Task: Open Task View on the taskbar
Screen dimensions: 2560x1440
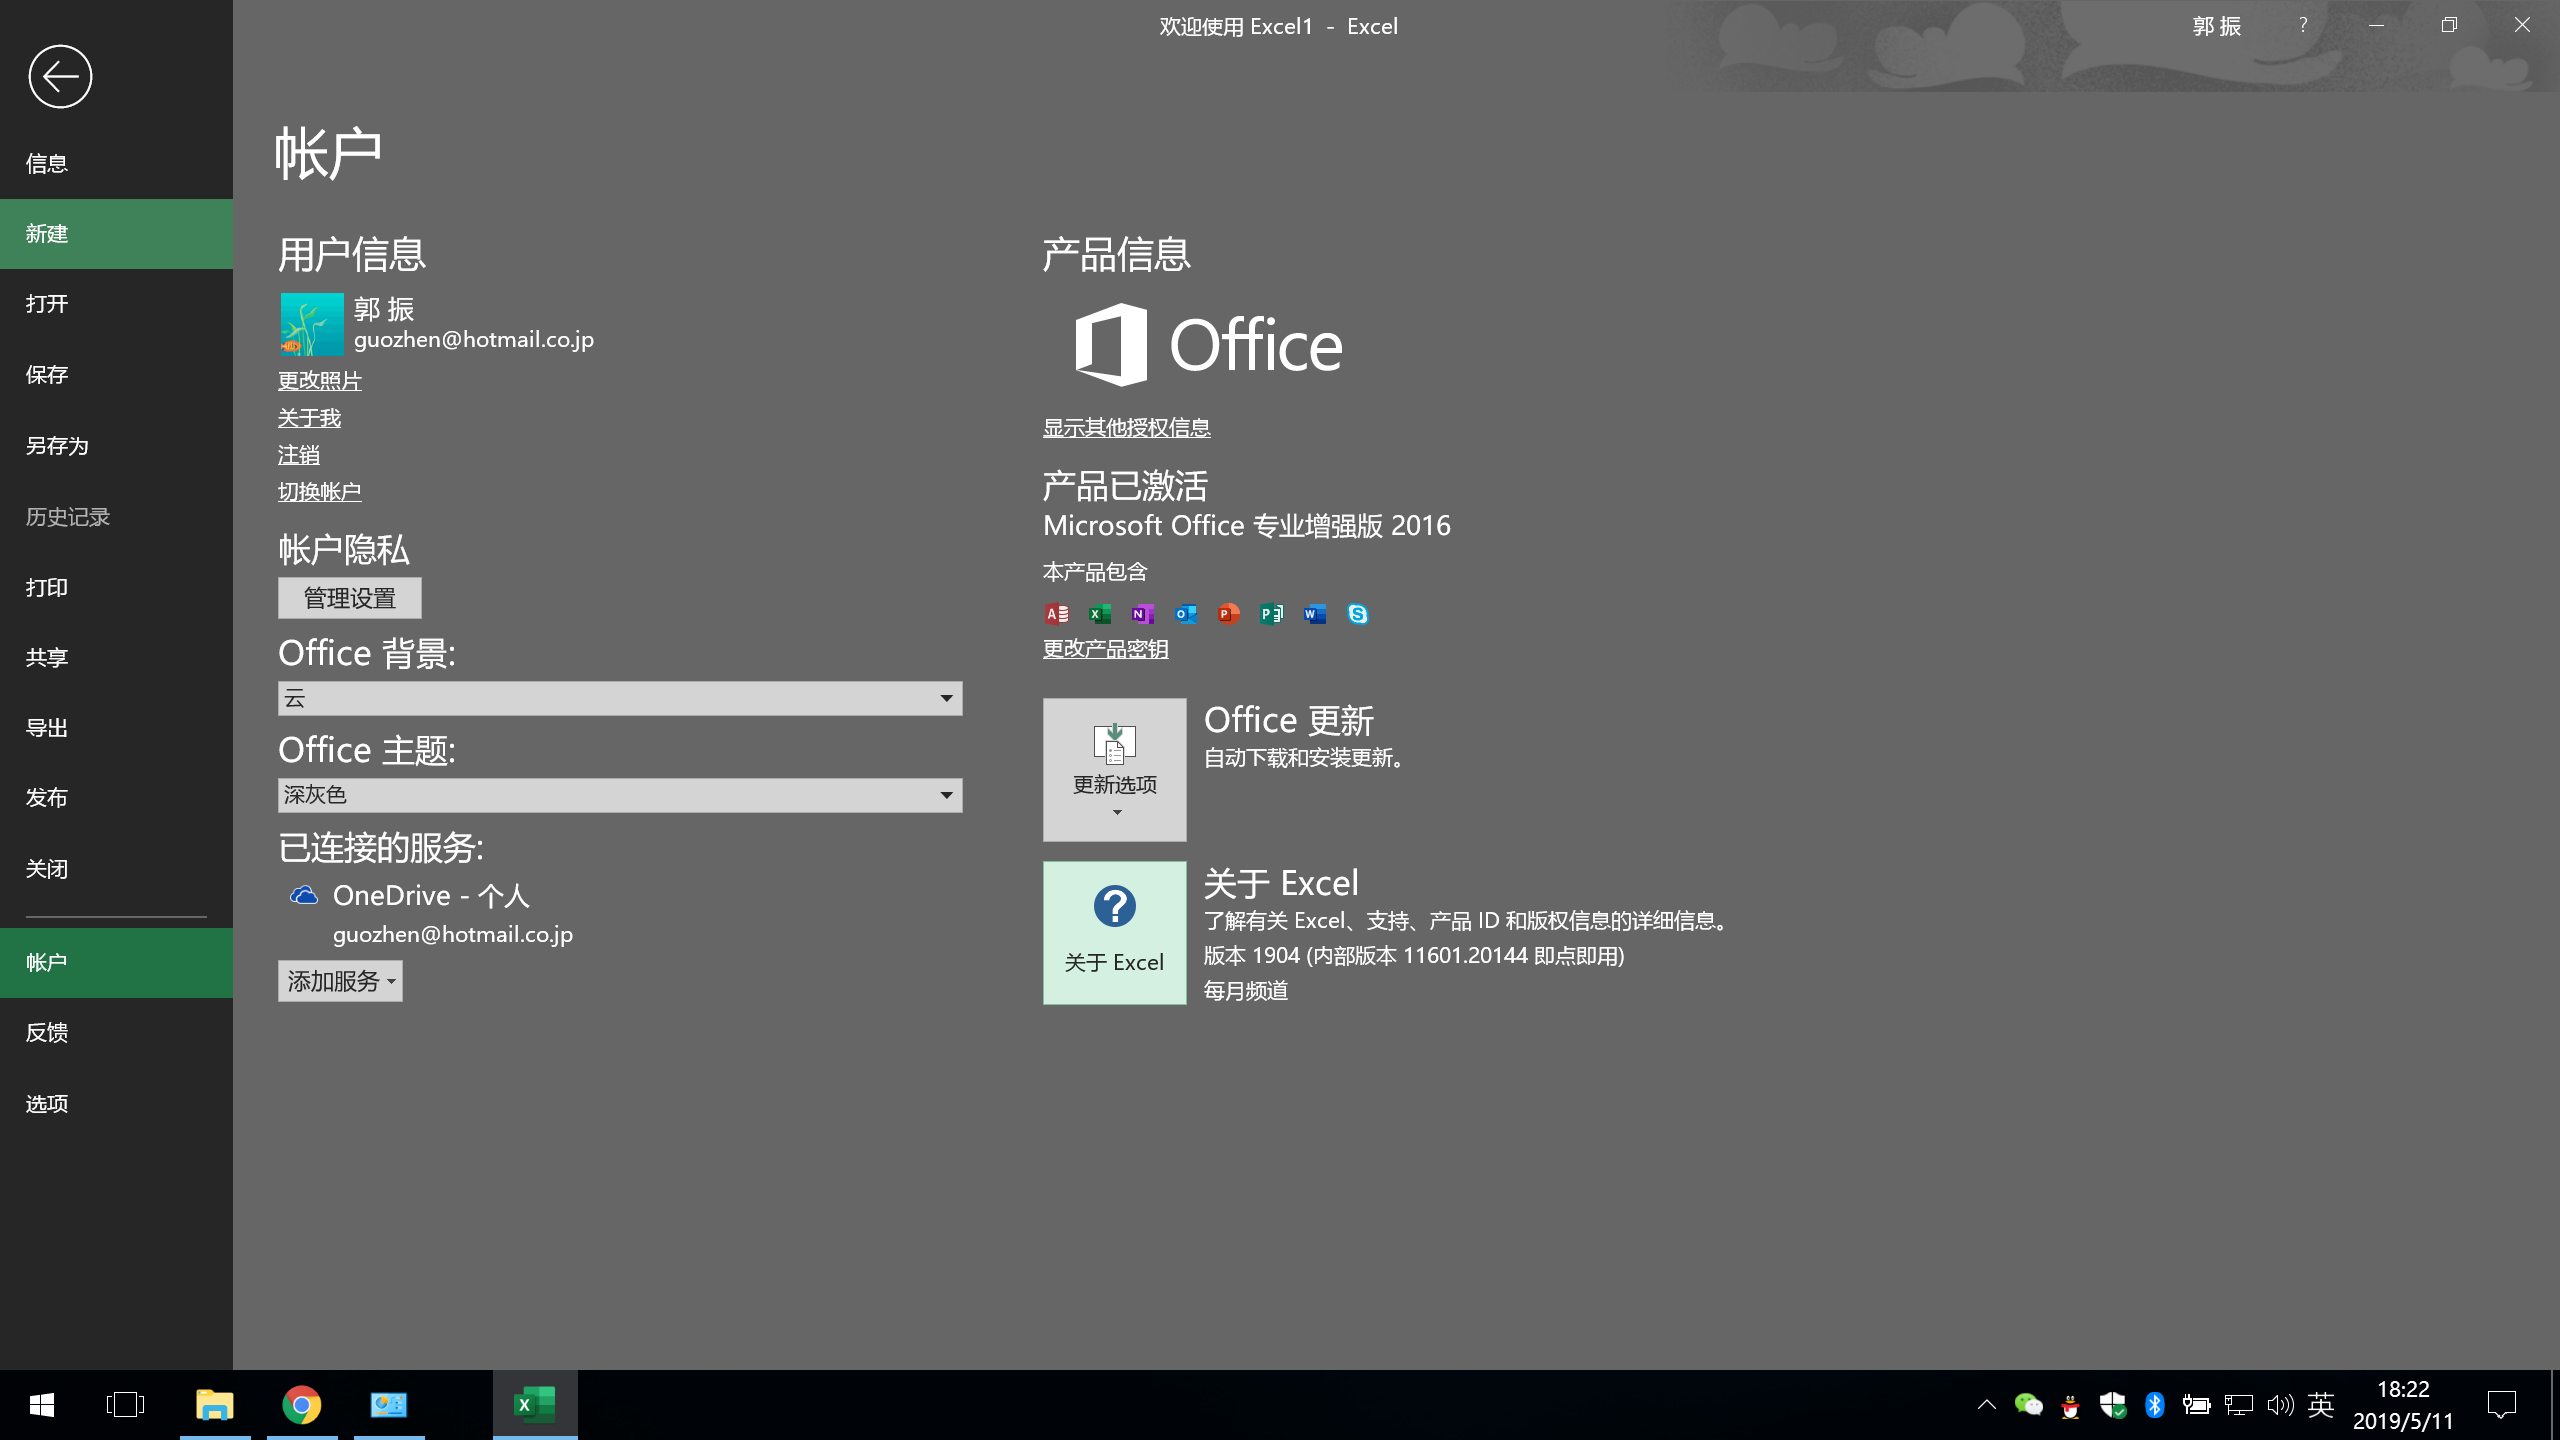Action: click(x=126, y=1405)
